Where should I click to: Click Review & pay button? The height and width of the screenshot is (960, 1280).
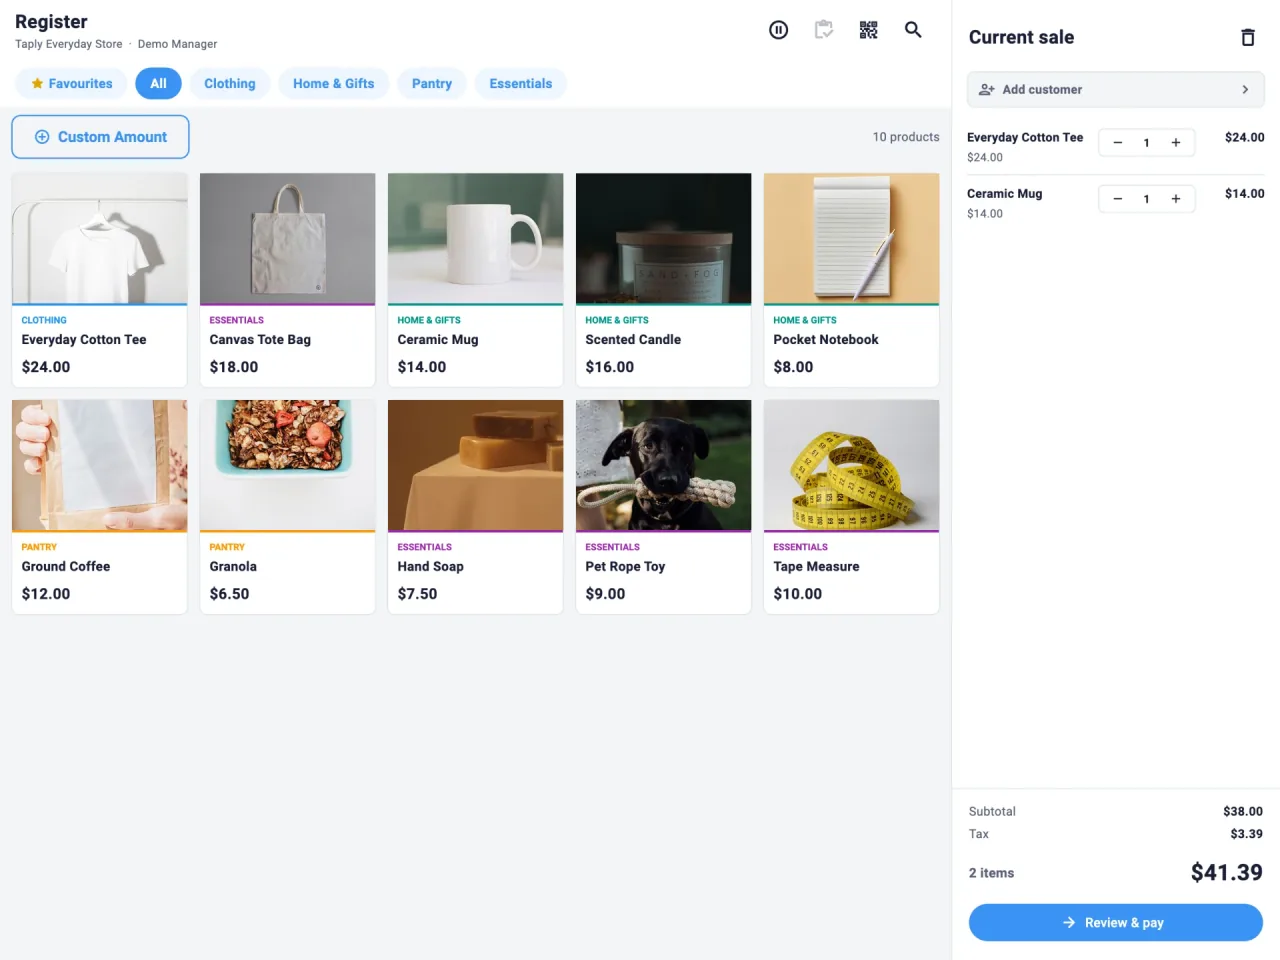coord(1116,923)
